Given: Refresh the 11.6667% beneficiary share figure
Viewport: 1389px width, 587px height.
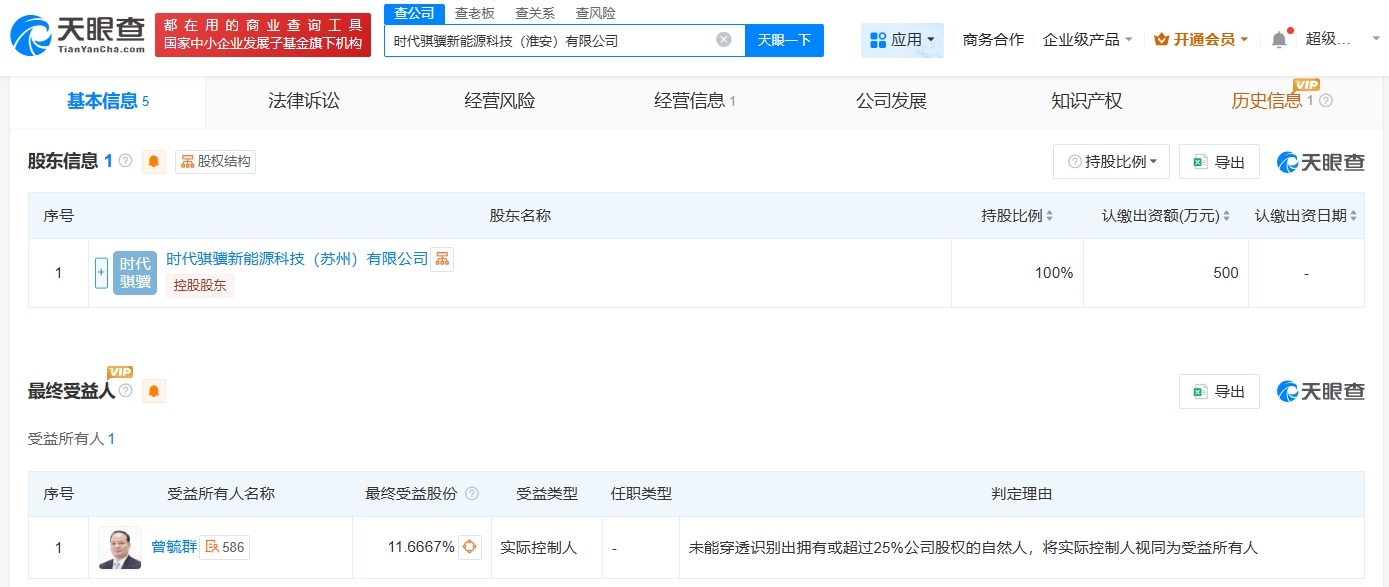Looking at the screenshot, I should coord(468,547).
